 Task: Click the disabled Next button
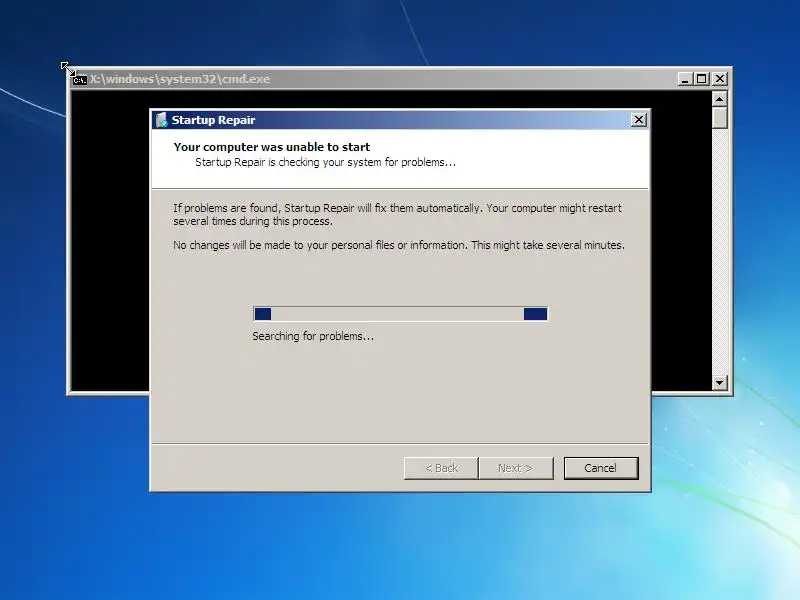click(x=515, y=468)
